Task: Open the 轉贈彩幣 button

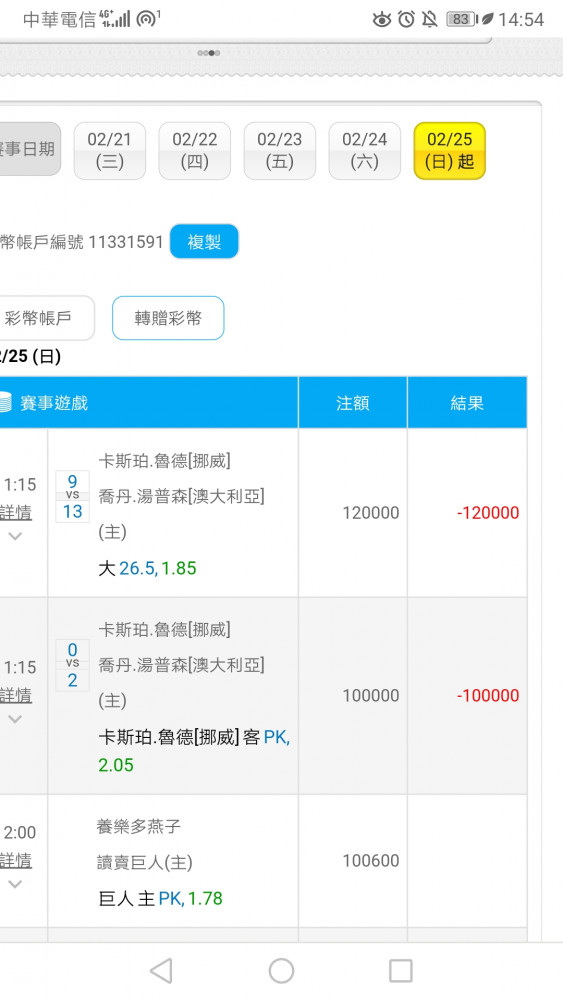Action: coord(168,318)
